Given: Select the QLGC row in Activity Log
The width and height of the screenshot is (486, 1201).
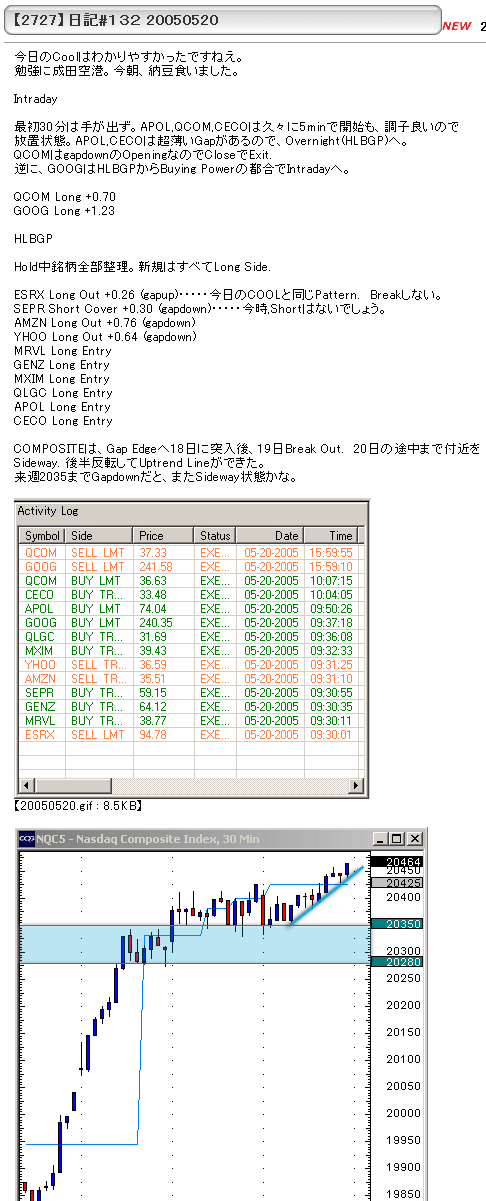Looking at the screenshot, I should [x=193, y=636].
